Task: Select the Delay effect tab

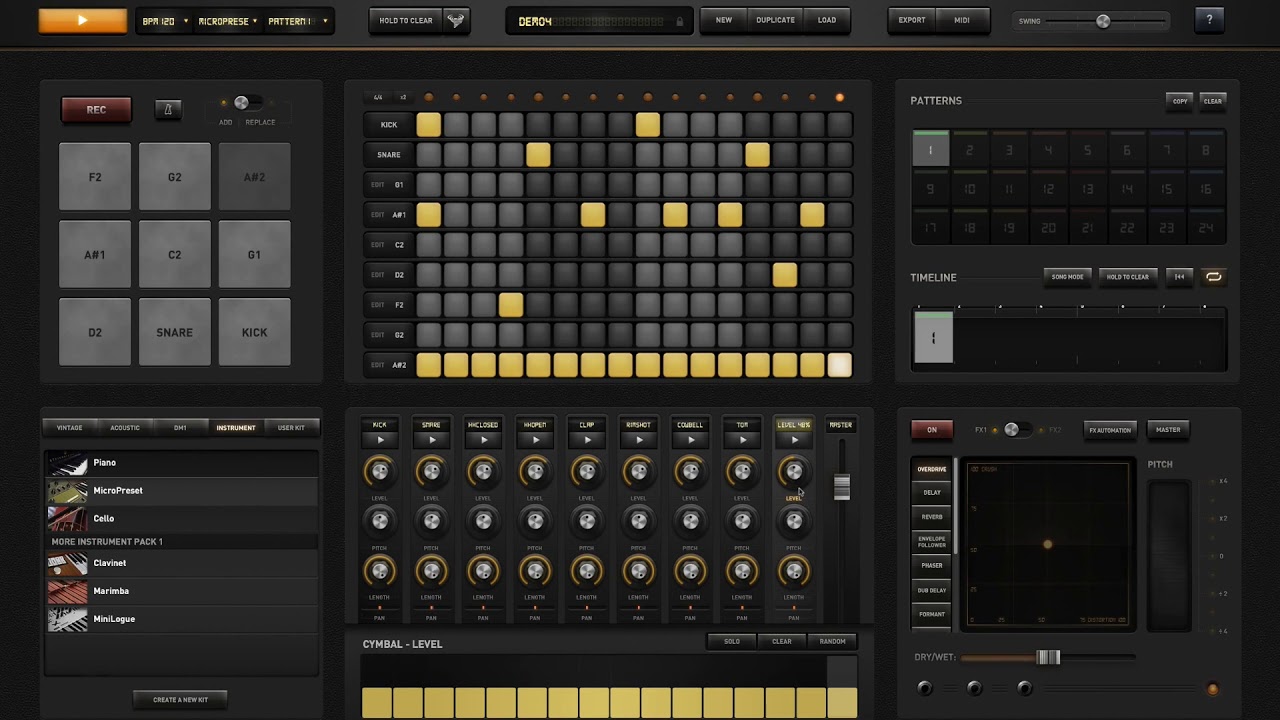Action: point(932,493)
